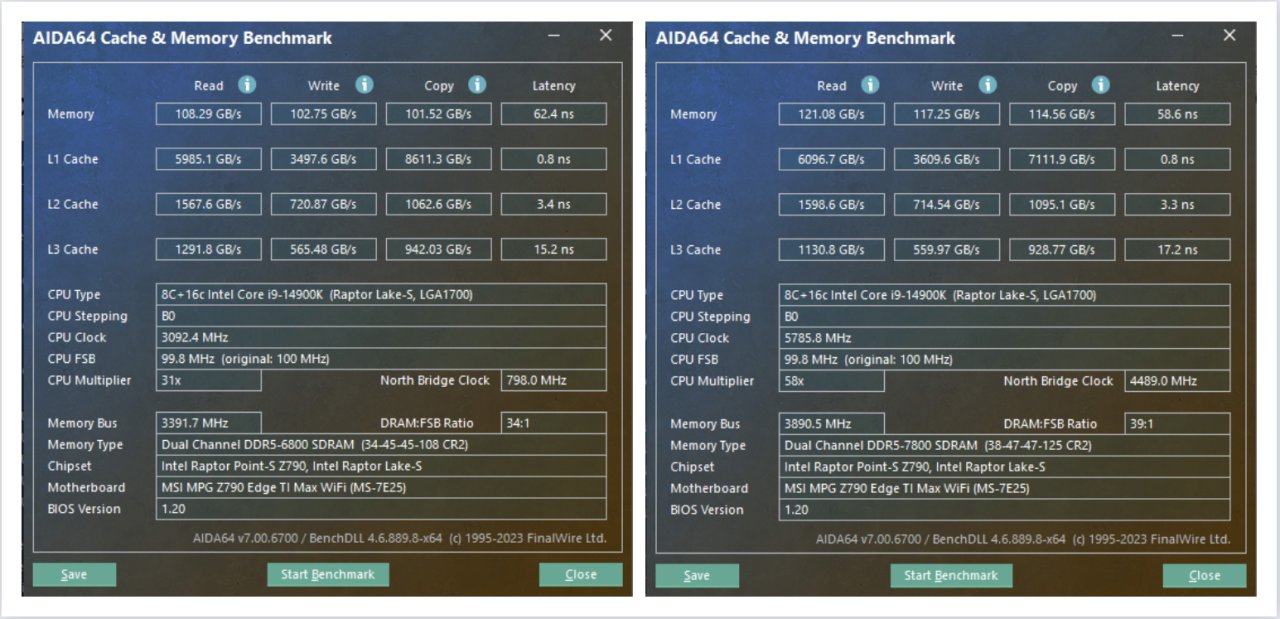Minimize the left AIDA64 window
This screenshot has width=1280, height=619.
coord(555,37)
